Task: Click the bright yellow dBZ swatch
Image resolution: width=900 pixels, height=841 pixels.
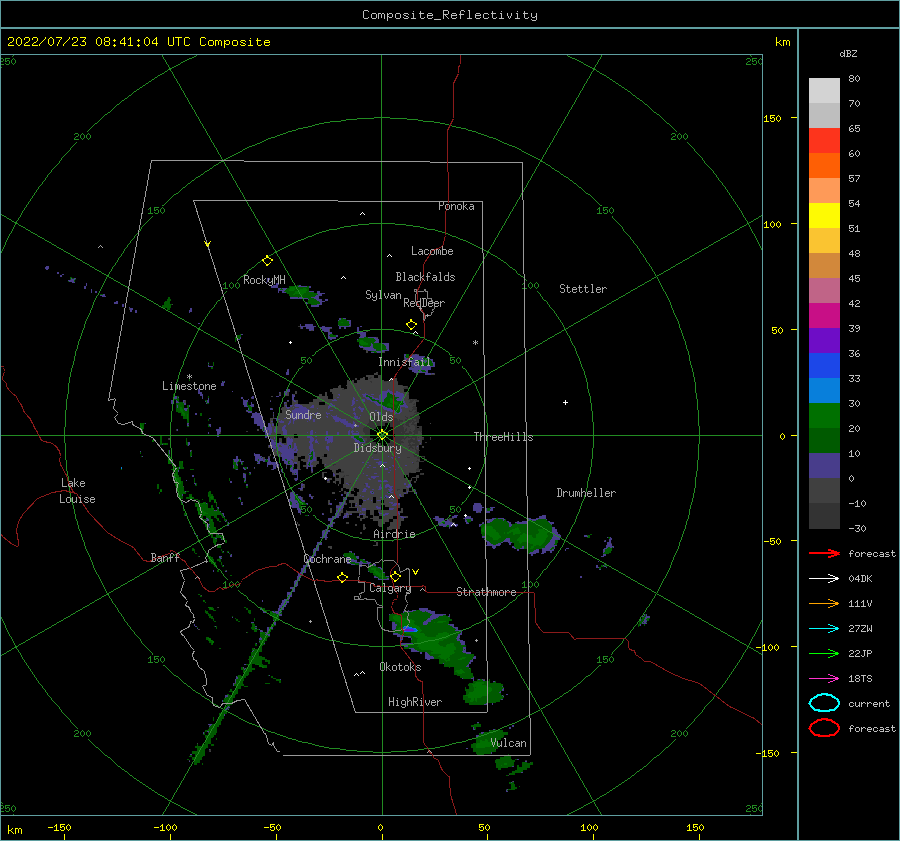Action: click(824, 216)
